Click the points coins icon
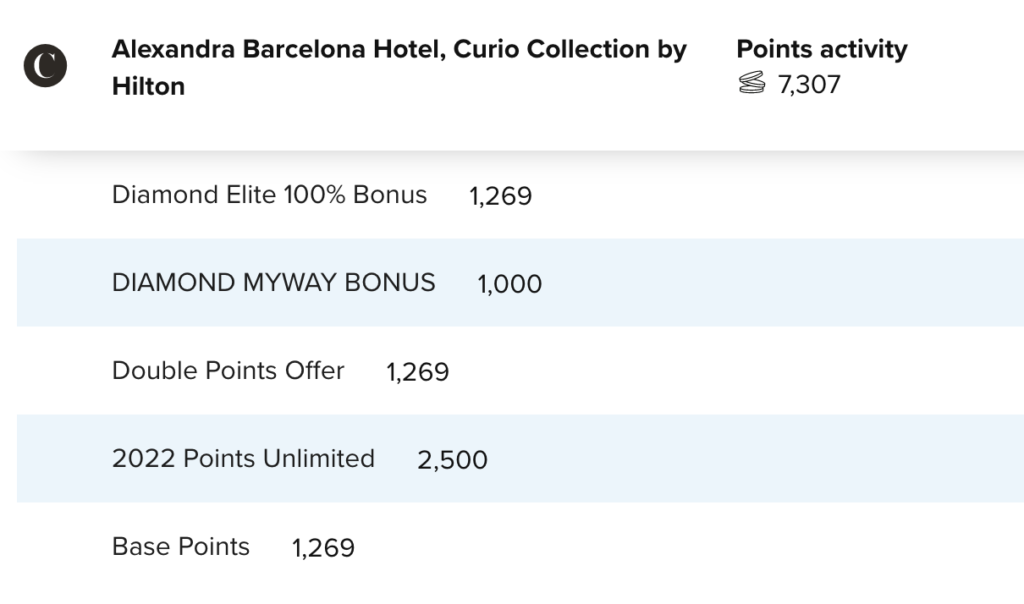The height and width of the screenshot is (604, 1024). click(x=752, y=83)
